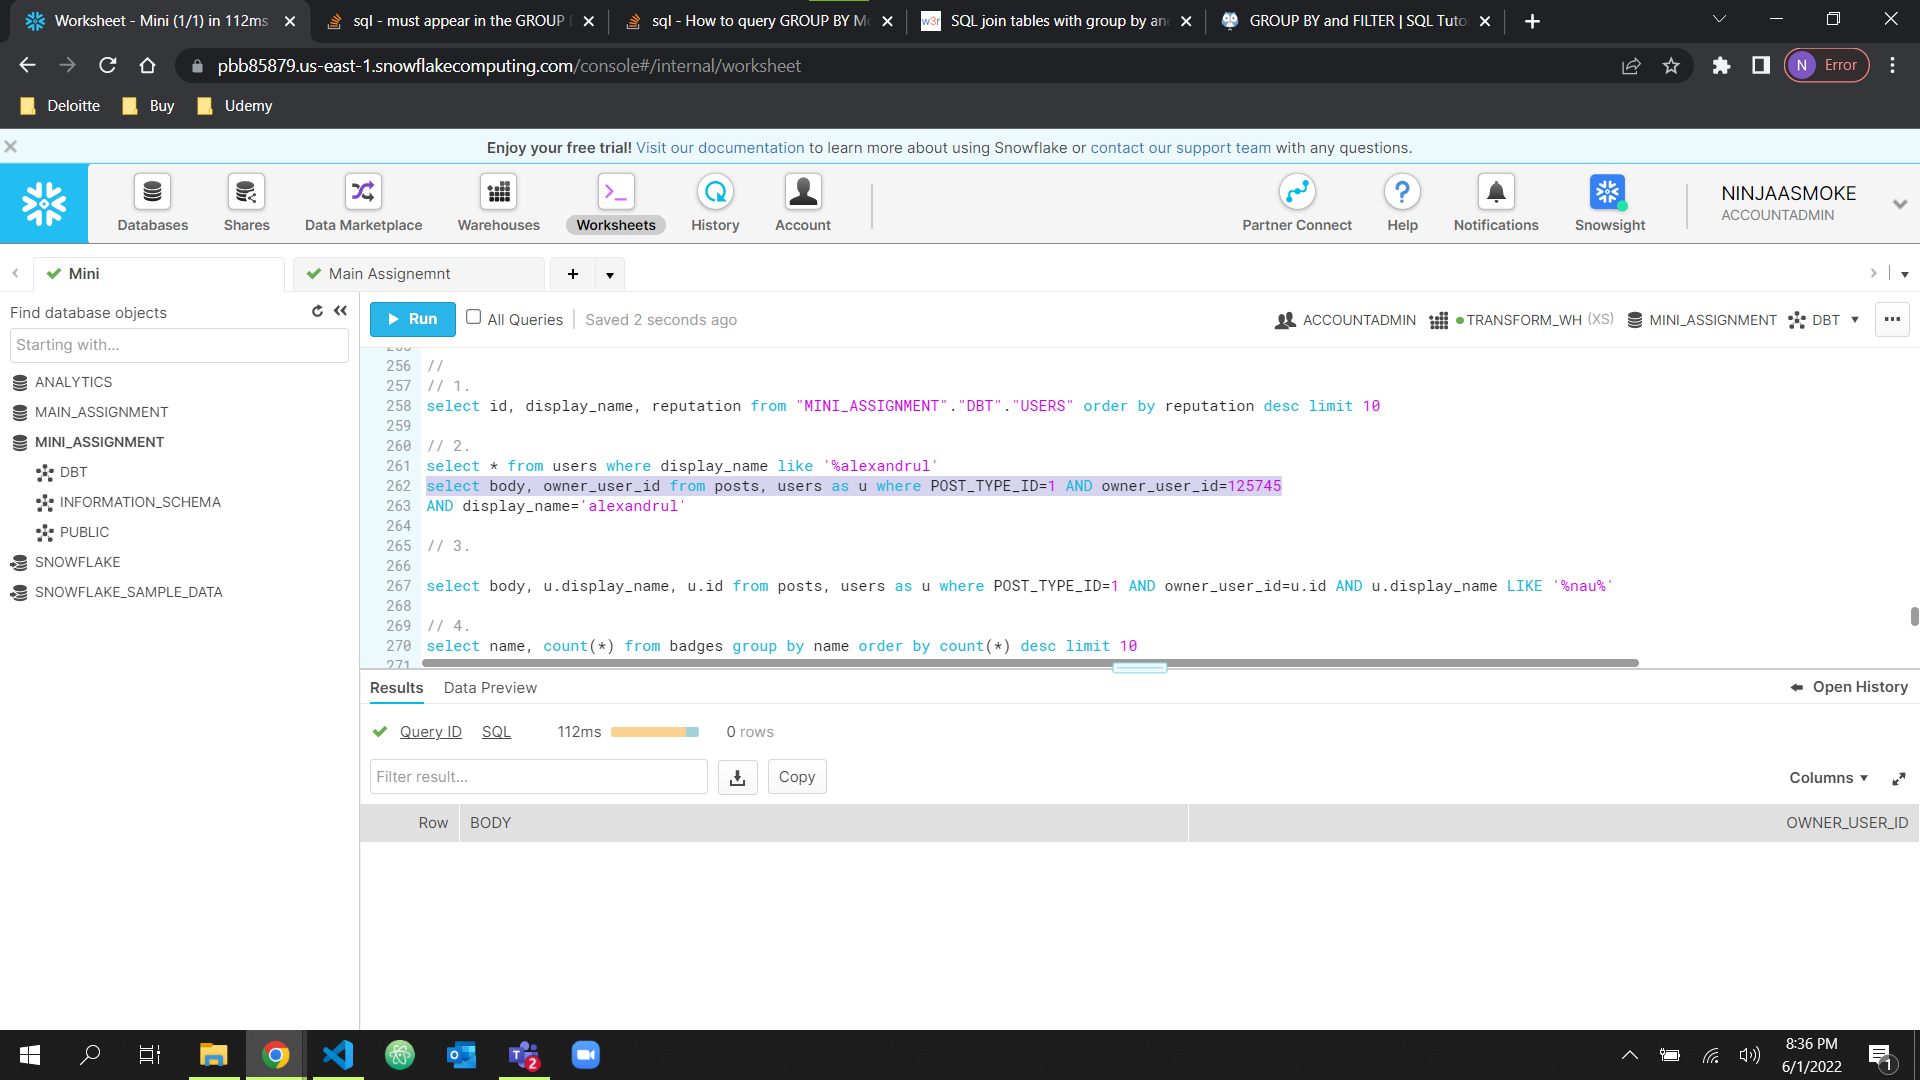Expand the NINJAASMOKE account menu
The image size is (1920, 1080).
click(x=1899, y=203)
